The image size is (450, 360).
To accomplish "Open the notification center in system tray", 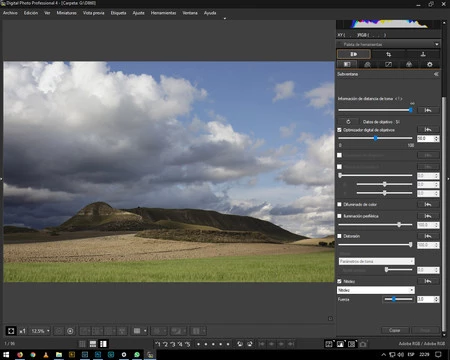I will (439, 354).
